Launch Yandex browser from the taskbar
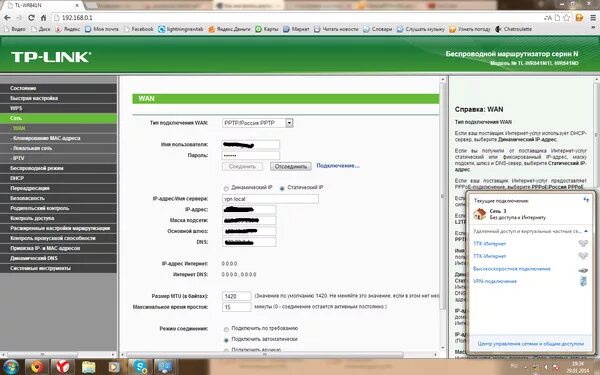This screenshot has width=600, height=375. pos(62,367)
